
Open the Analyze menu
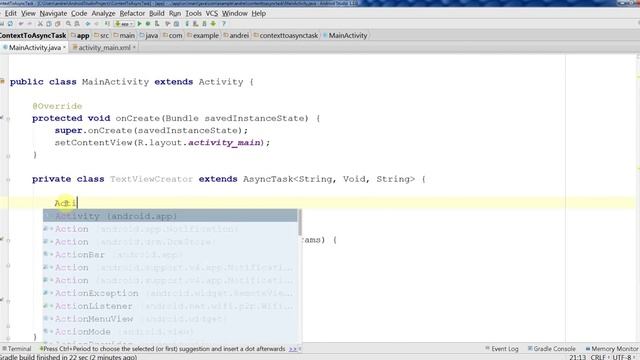103,13
